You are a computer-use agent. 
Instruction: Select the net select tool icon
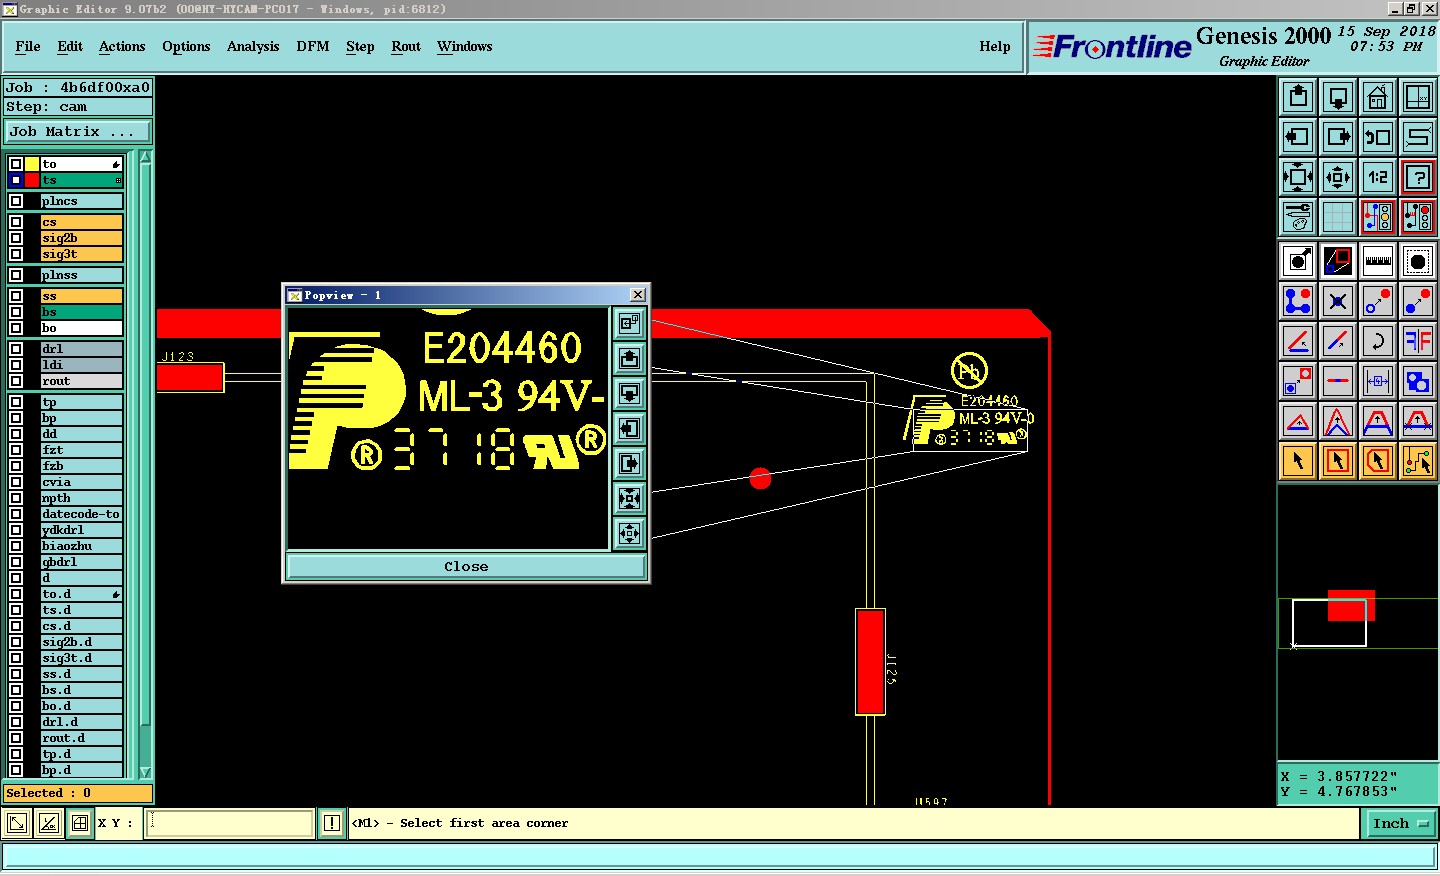[1418, 461]
